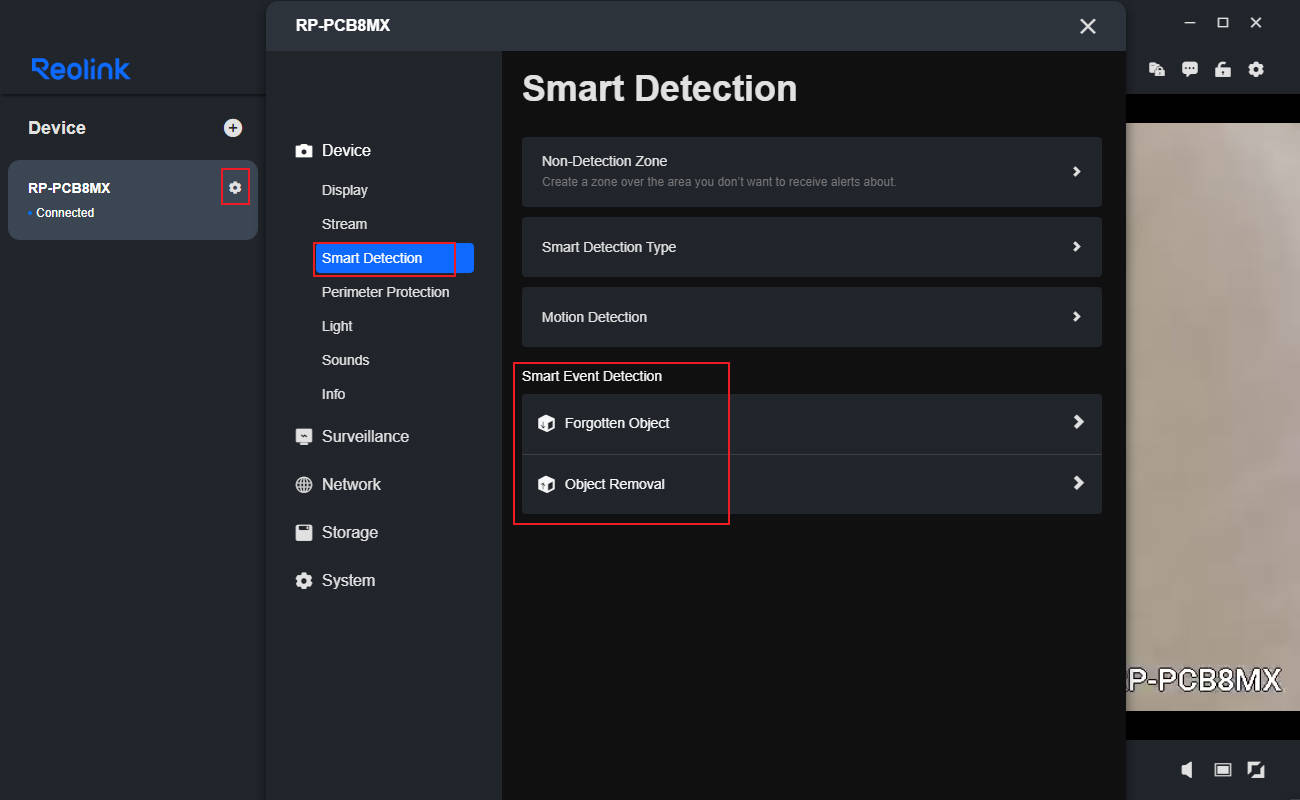Image resolution: width=1300 pixels, height=800 pixels.
Task: Click the unlock icon in the stream toolbar
Action: tap(1222, 69)
